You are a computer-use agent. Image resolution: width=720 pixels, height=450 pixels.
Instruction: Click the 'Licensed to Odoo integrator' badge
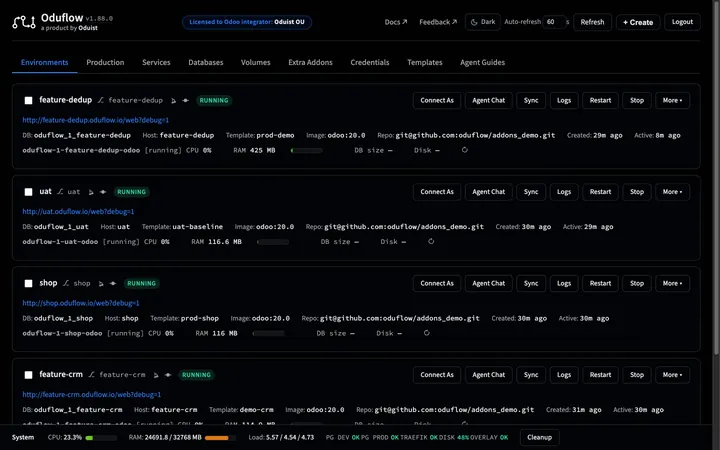point(247,22)
